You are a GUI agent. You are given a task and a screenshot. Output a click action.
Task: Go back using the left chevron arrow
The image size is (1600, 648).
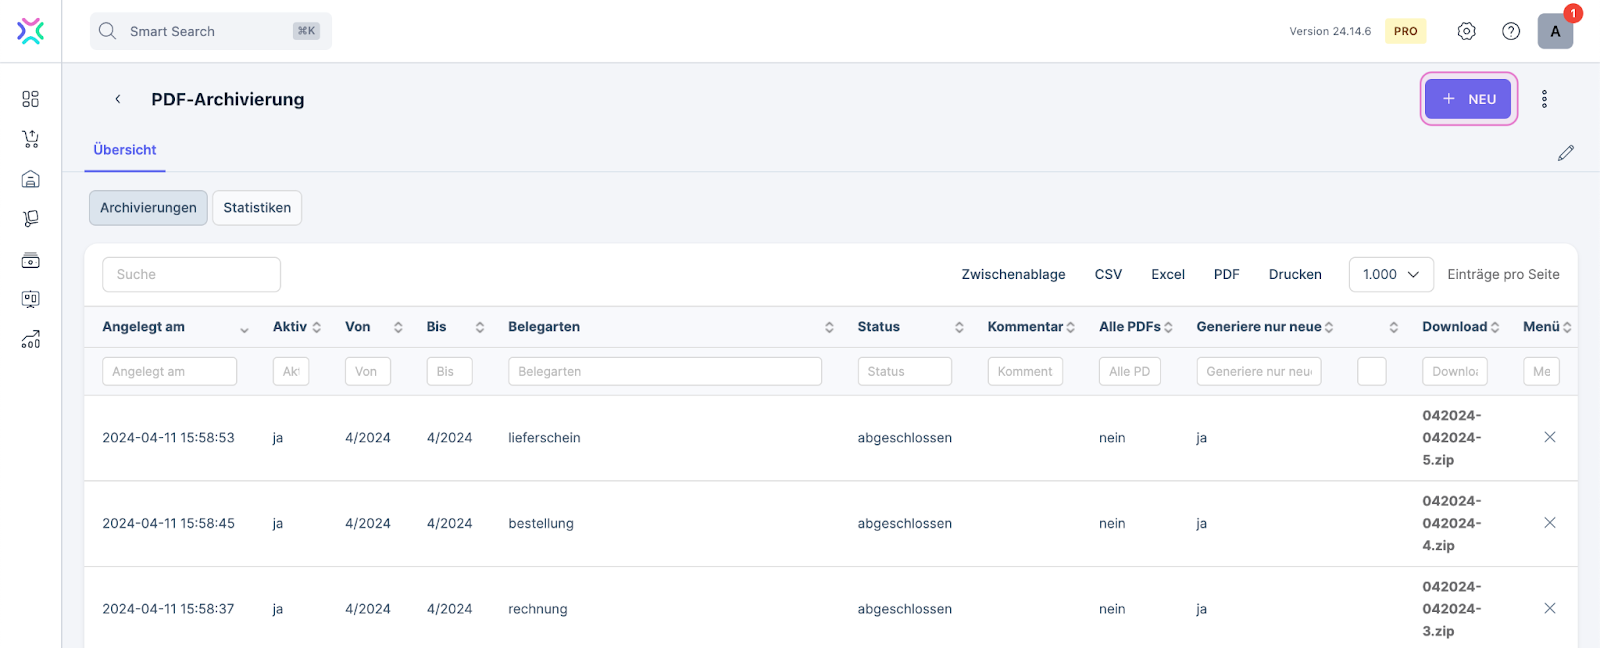pyautogui.click(x=118, y=99)
